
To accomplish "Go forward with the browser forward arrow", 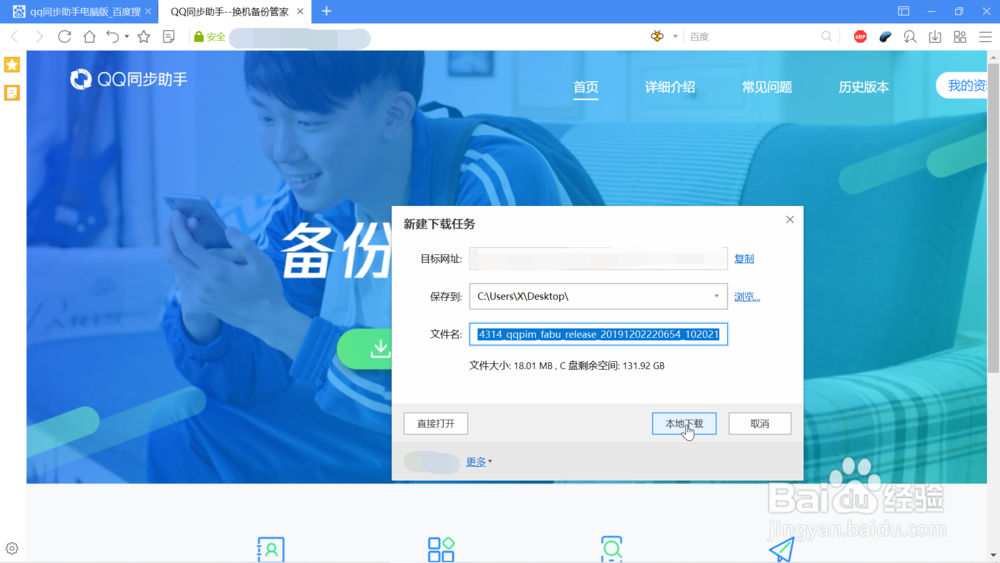I will coord(40,37).
